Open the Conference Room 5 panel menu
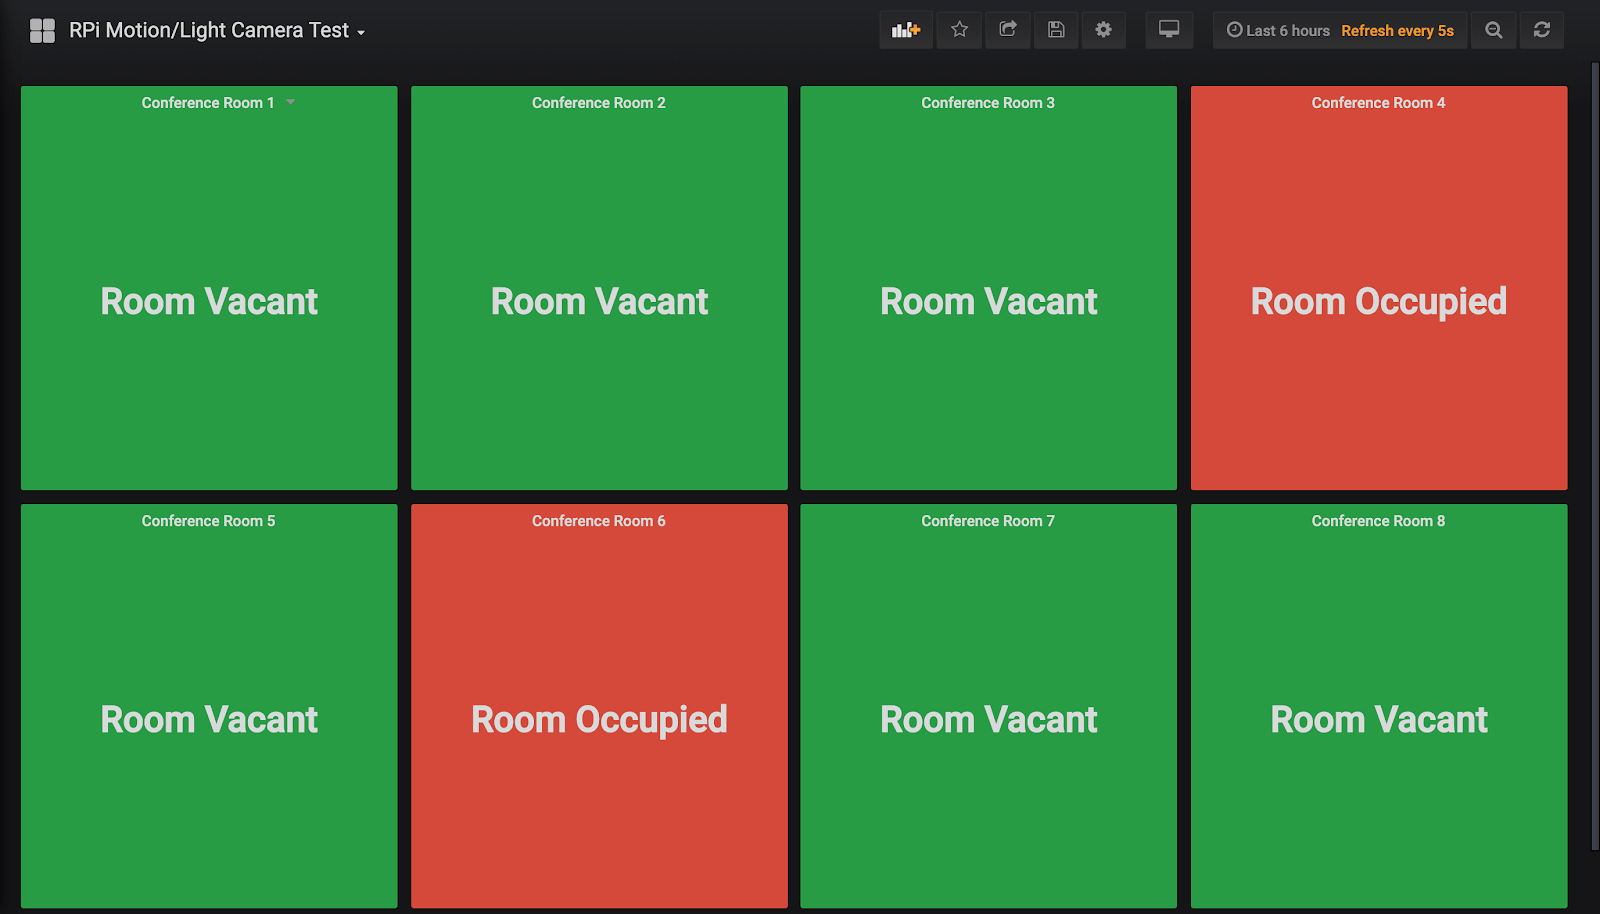The image size is (1600, 914). point(208,520)
